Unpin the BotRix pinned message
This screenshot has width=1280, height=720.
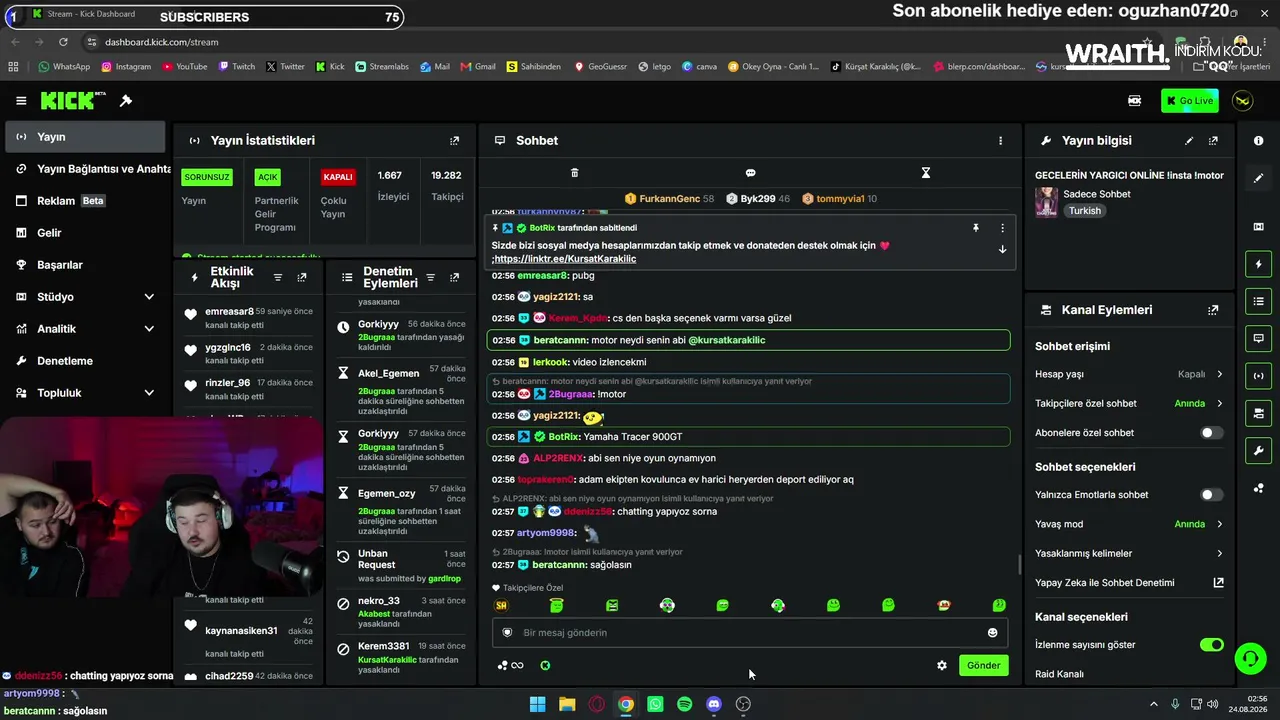click(976, 228)
